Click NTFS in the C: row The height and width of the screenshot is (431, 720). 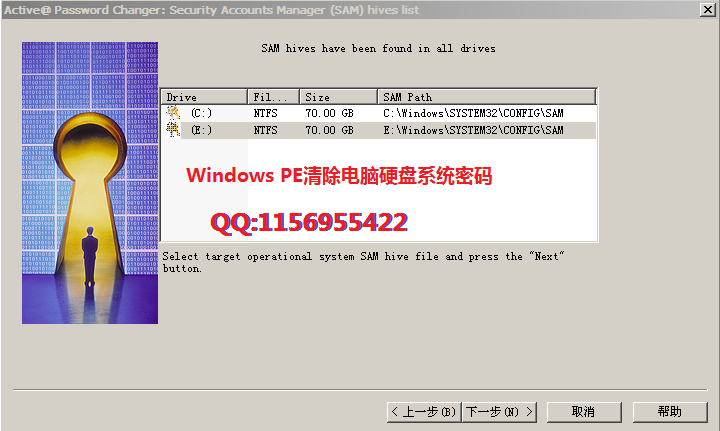tap(265, 113)
